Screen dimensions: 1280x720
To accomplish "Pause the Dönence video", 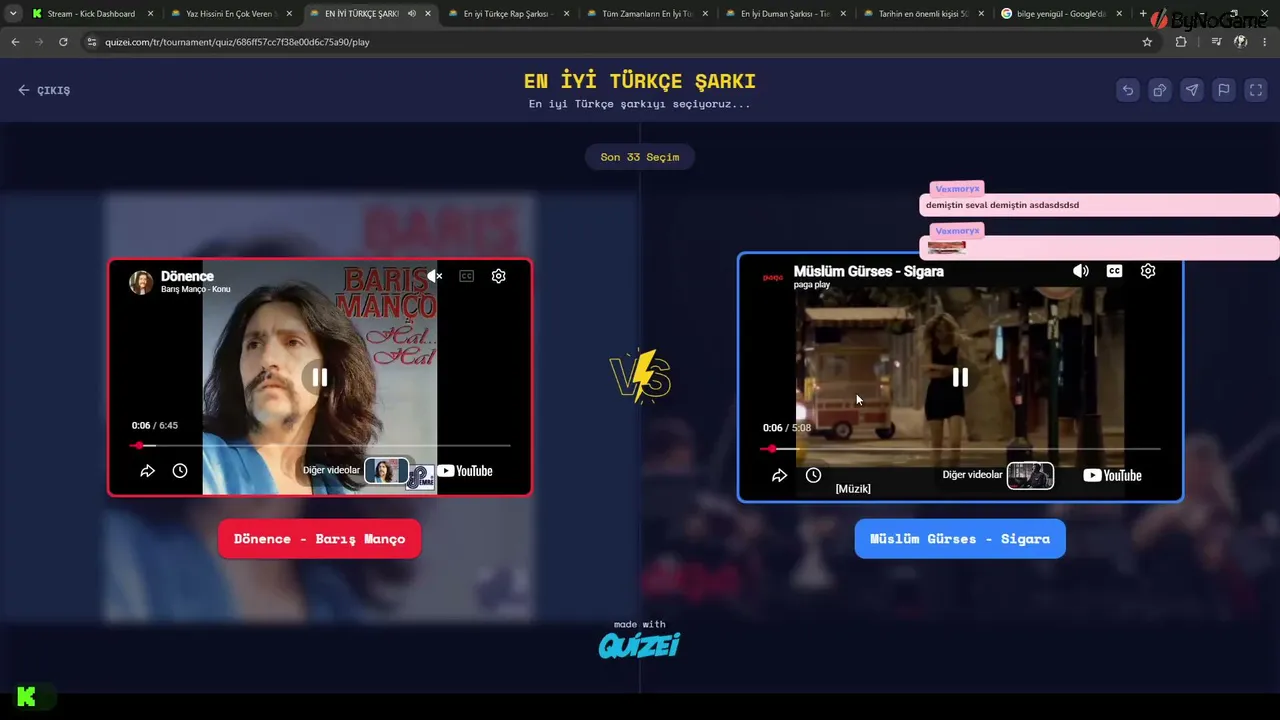I will [x=320, y=377].
